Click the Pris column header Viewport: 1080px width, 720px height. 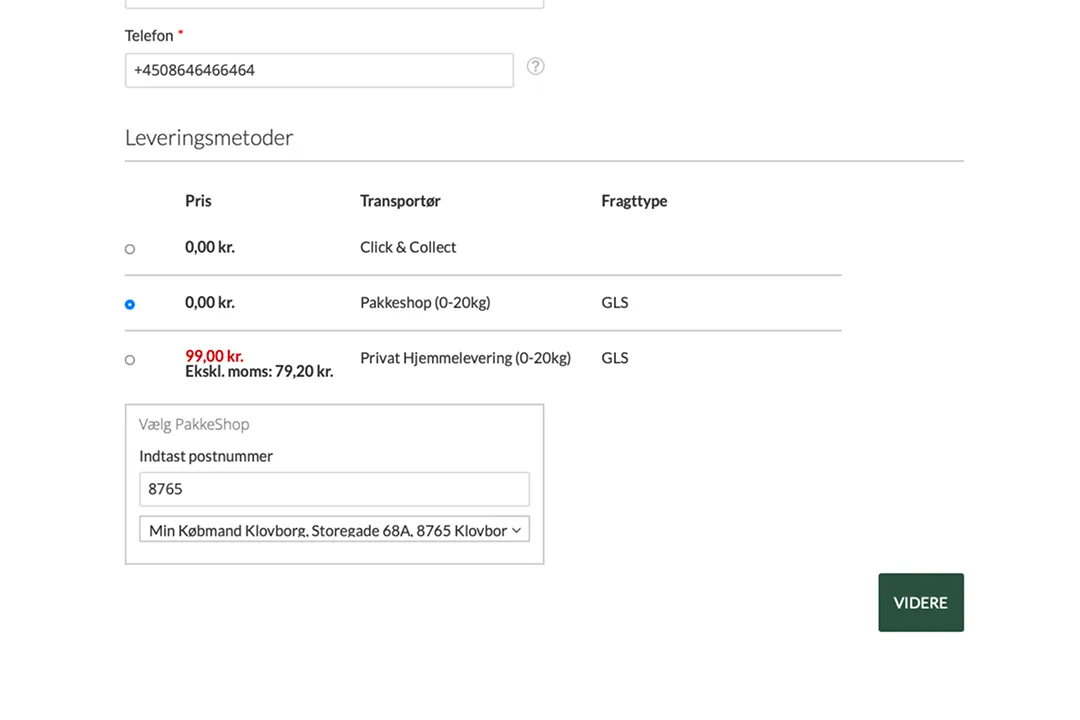coord(198,200)
